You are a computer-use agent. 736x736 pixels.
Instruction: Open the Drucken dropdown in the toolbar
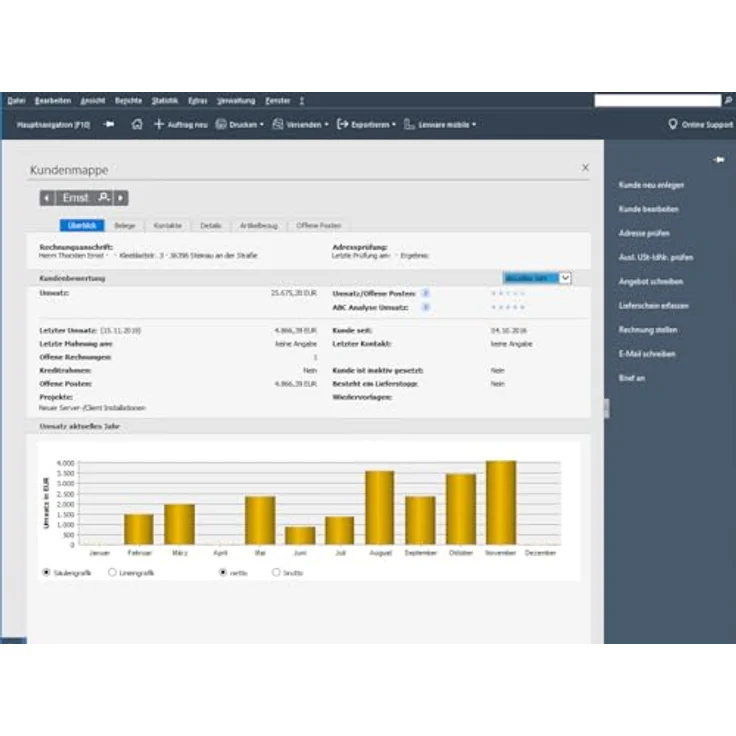click(x=240, y=125)
